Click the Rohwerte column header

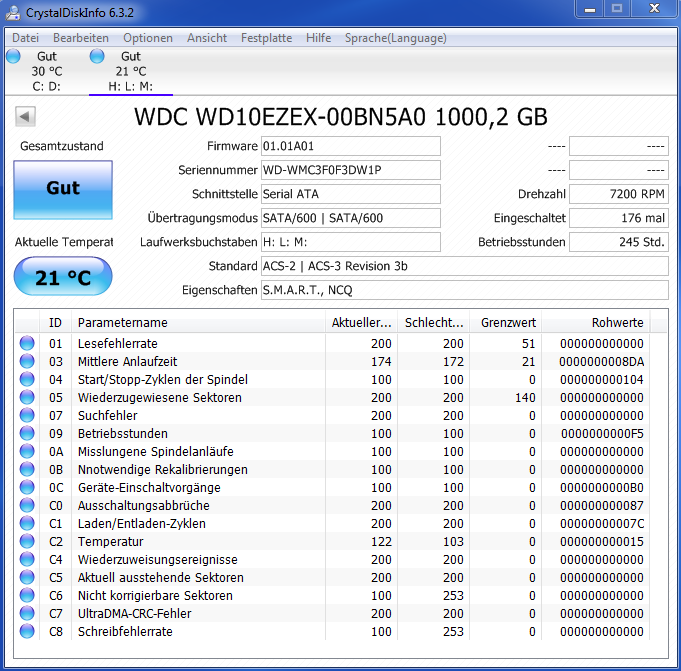point(596,323)
